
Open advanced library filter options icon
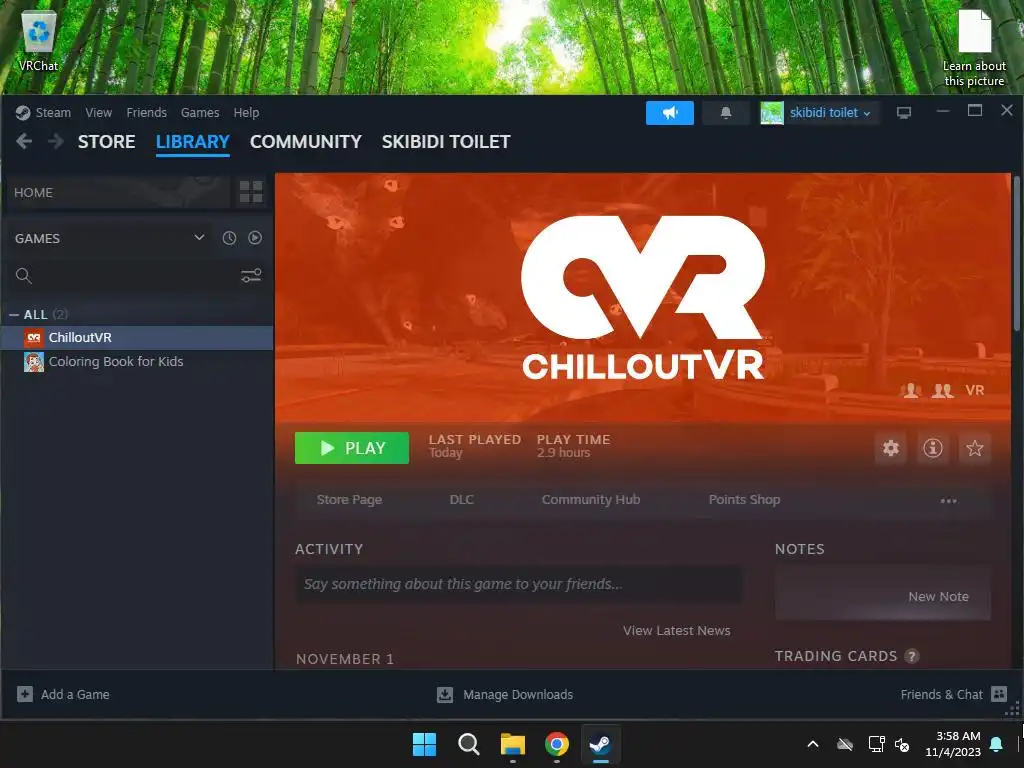coord(251,276)
